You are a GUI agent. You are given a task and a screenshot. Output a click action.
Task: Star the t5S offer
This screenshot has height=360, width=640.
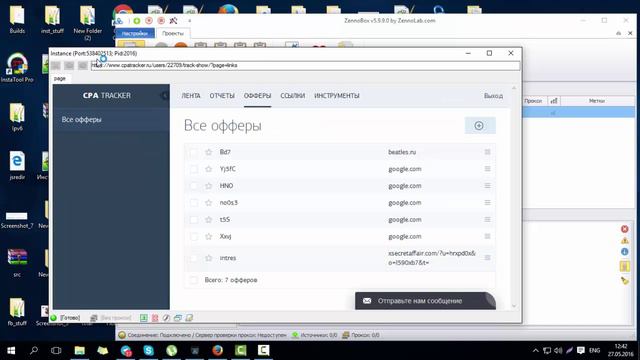coord(209,220)
